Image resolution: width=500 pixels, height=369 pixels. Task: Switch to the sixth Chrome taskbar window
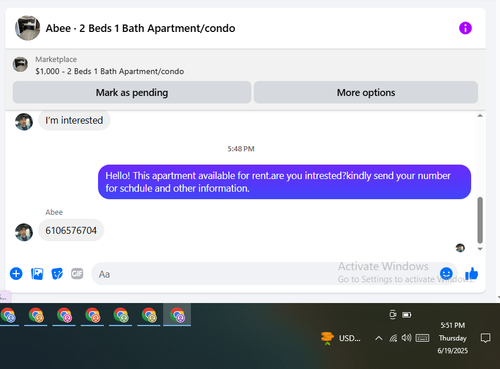click(x=149, y=315)
